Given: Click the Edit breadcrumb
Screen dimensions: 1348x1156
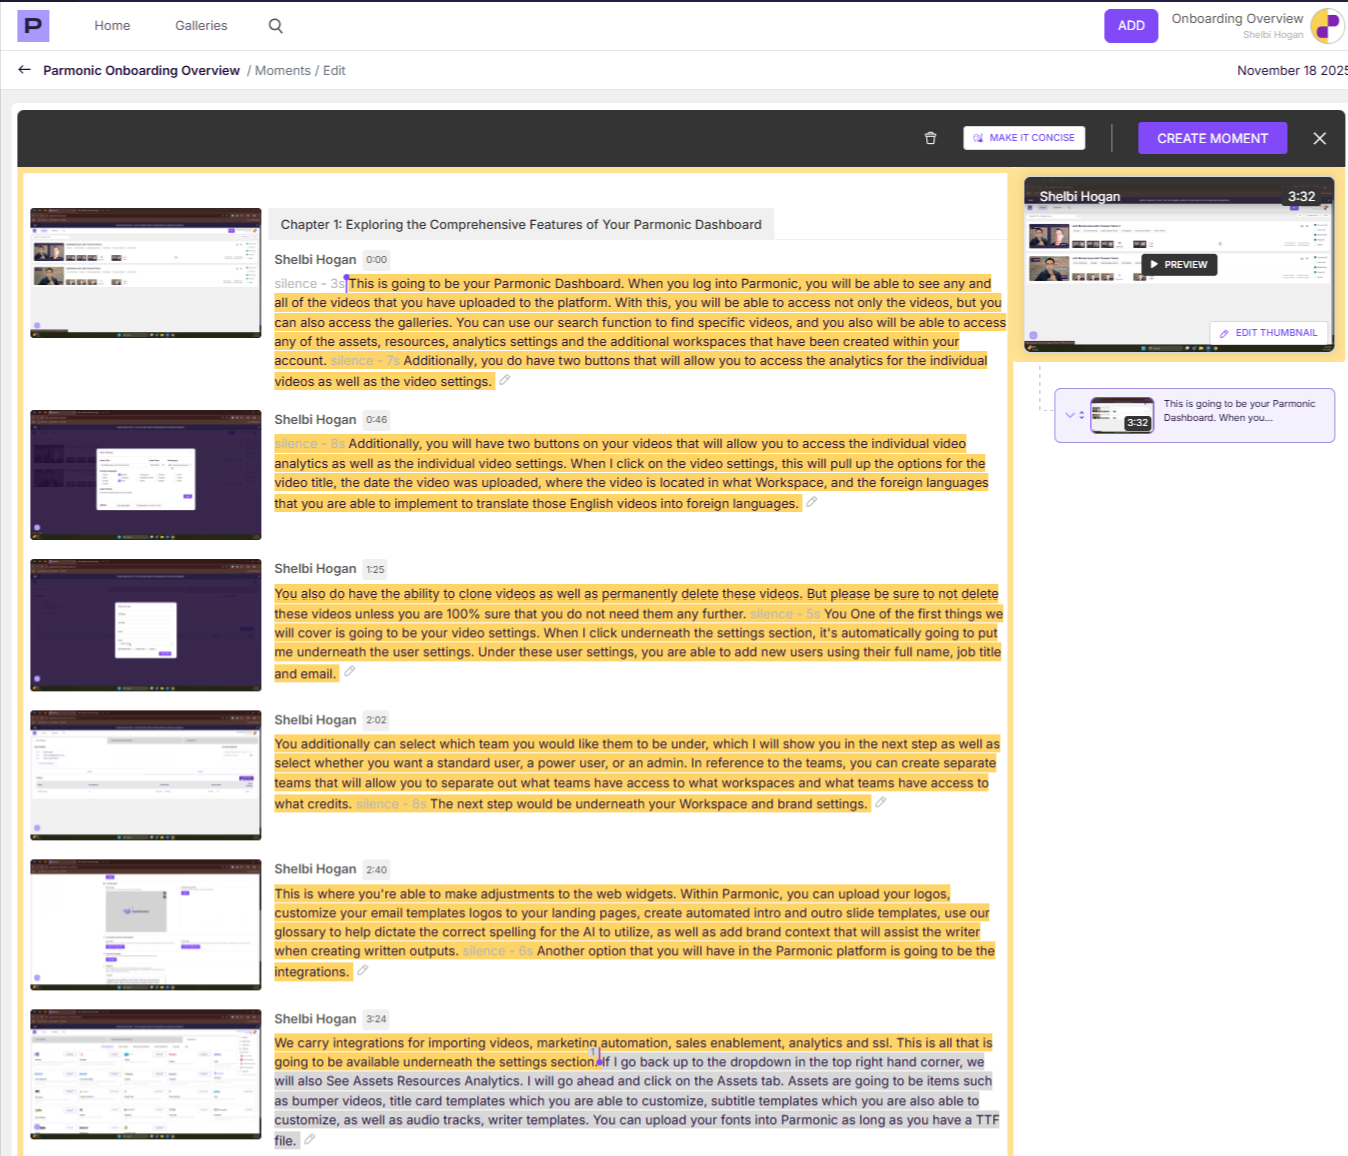Looking at the screenshot, I should 334,71.
